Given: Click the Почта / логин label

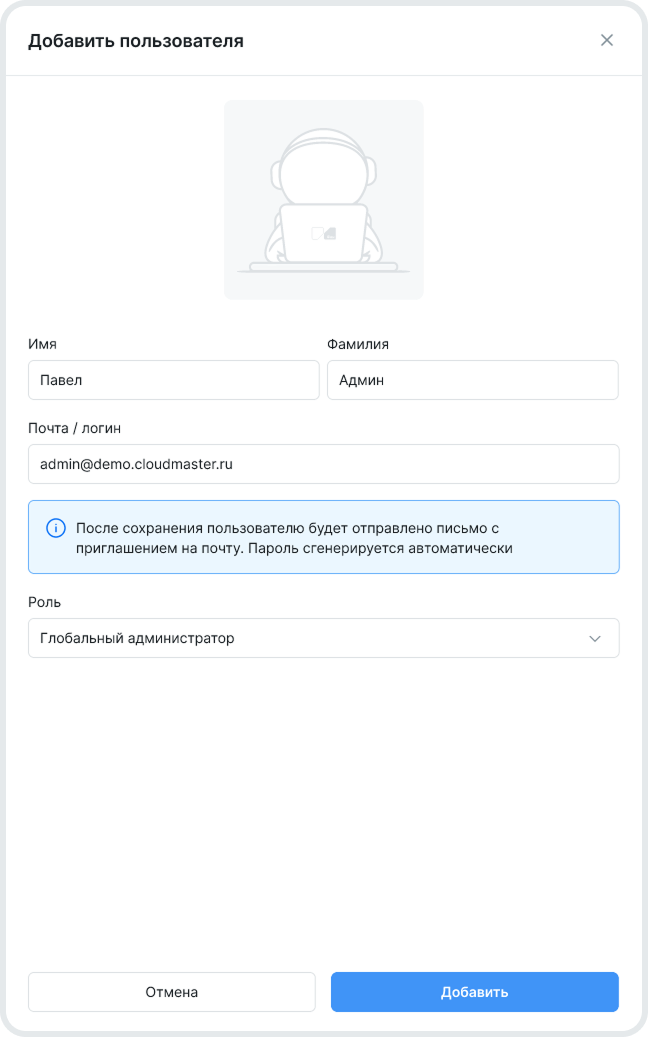Looking at the screenshot, I should pyautogui.click(x=78, y=428).
